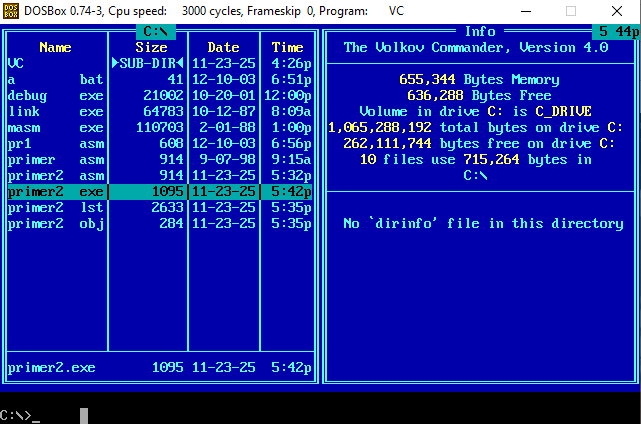641x424 pixels.
Task: Click the C:\ drive label on left panel
Action: click(156, 31)
